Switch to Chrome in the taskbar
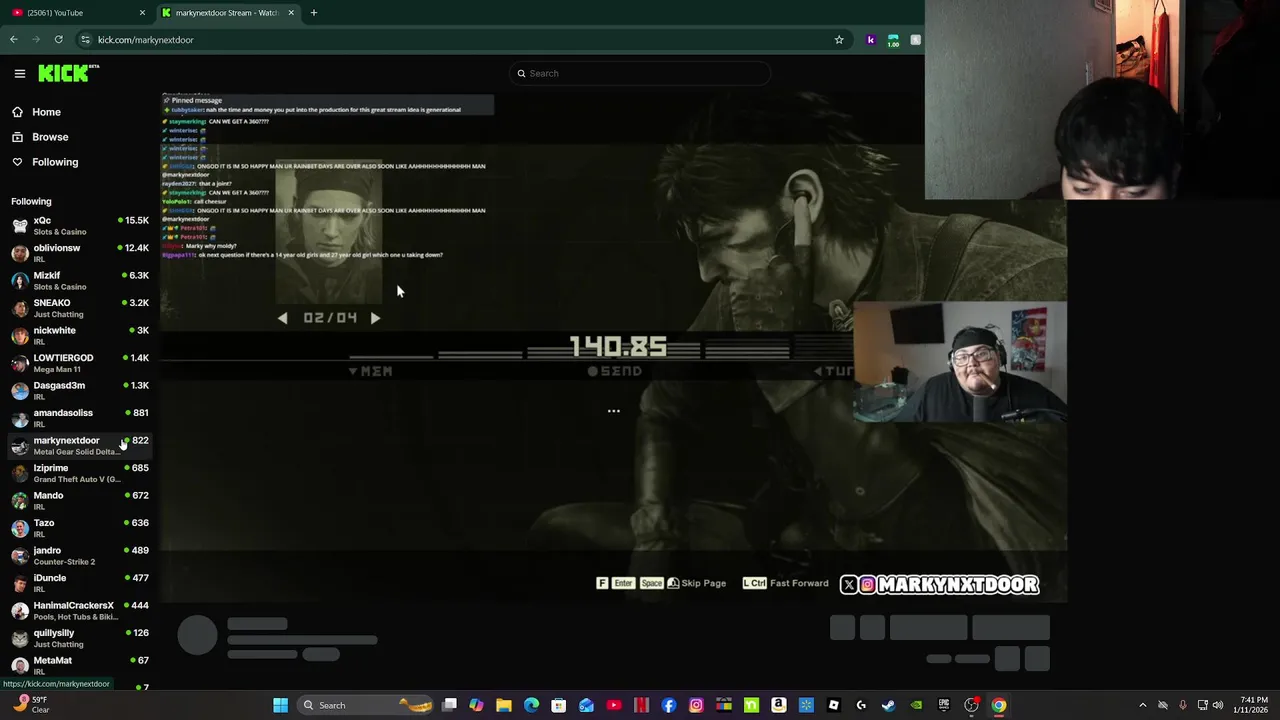 [x=999, y=705]
